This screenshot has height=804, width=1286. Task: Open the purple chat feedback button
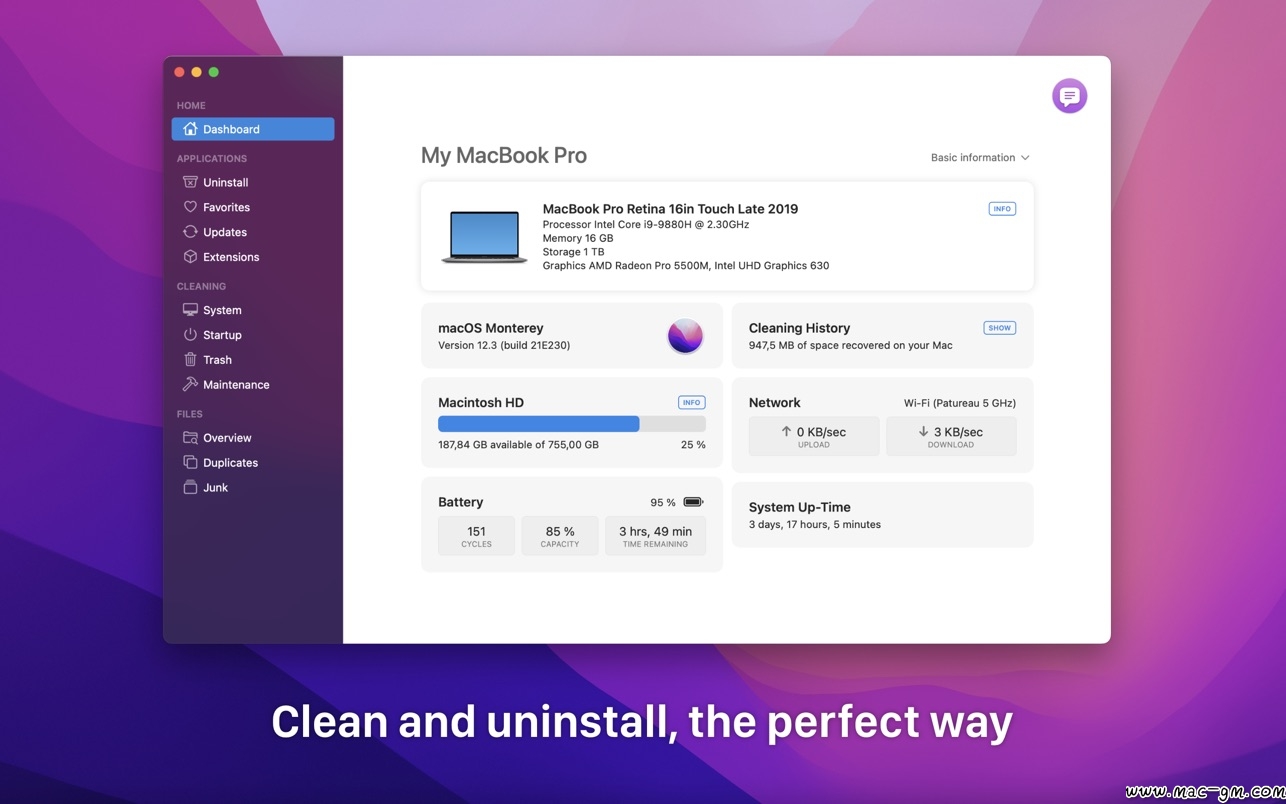(1069, 96)
